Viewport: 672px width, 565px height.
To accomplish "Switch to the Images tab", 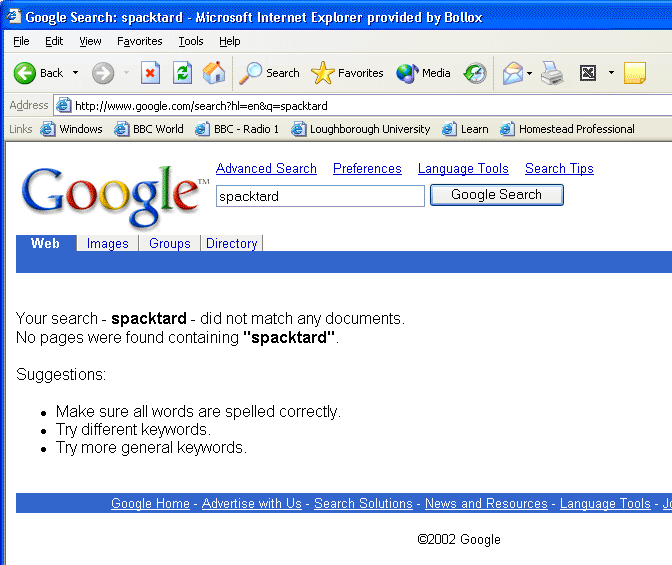I will tap(108, 243).
